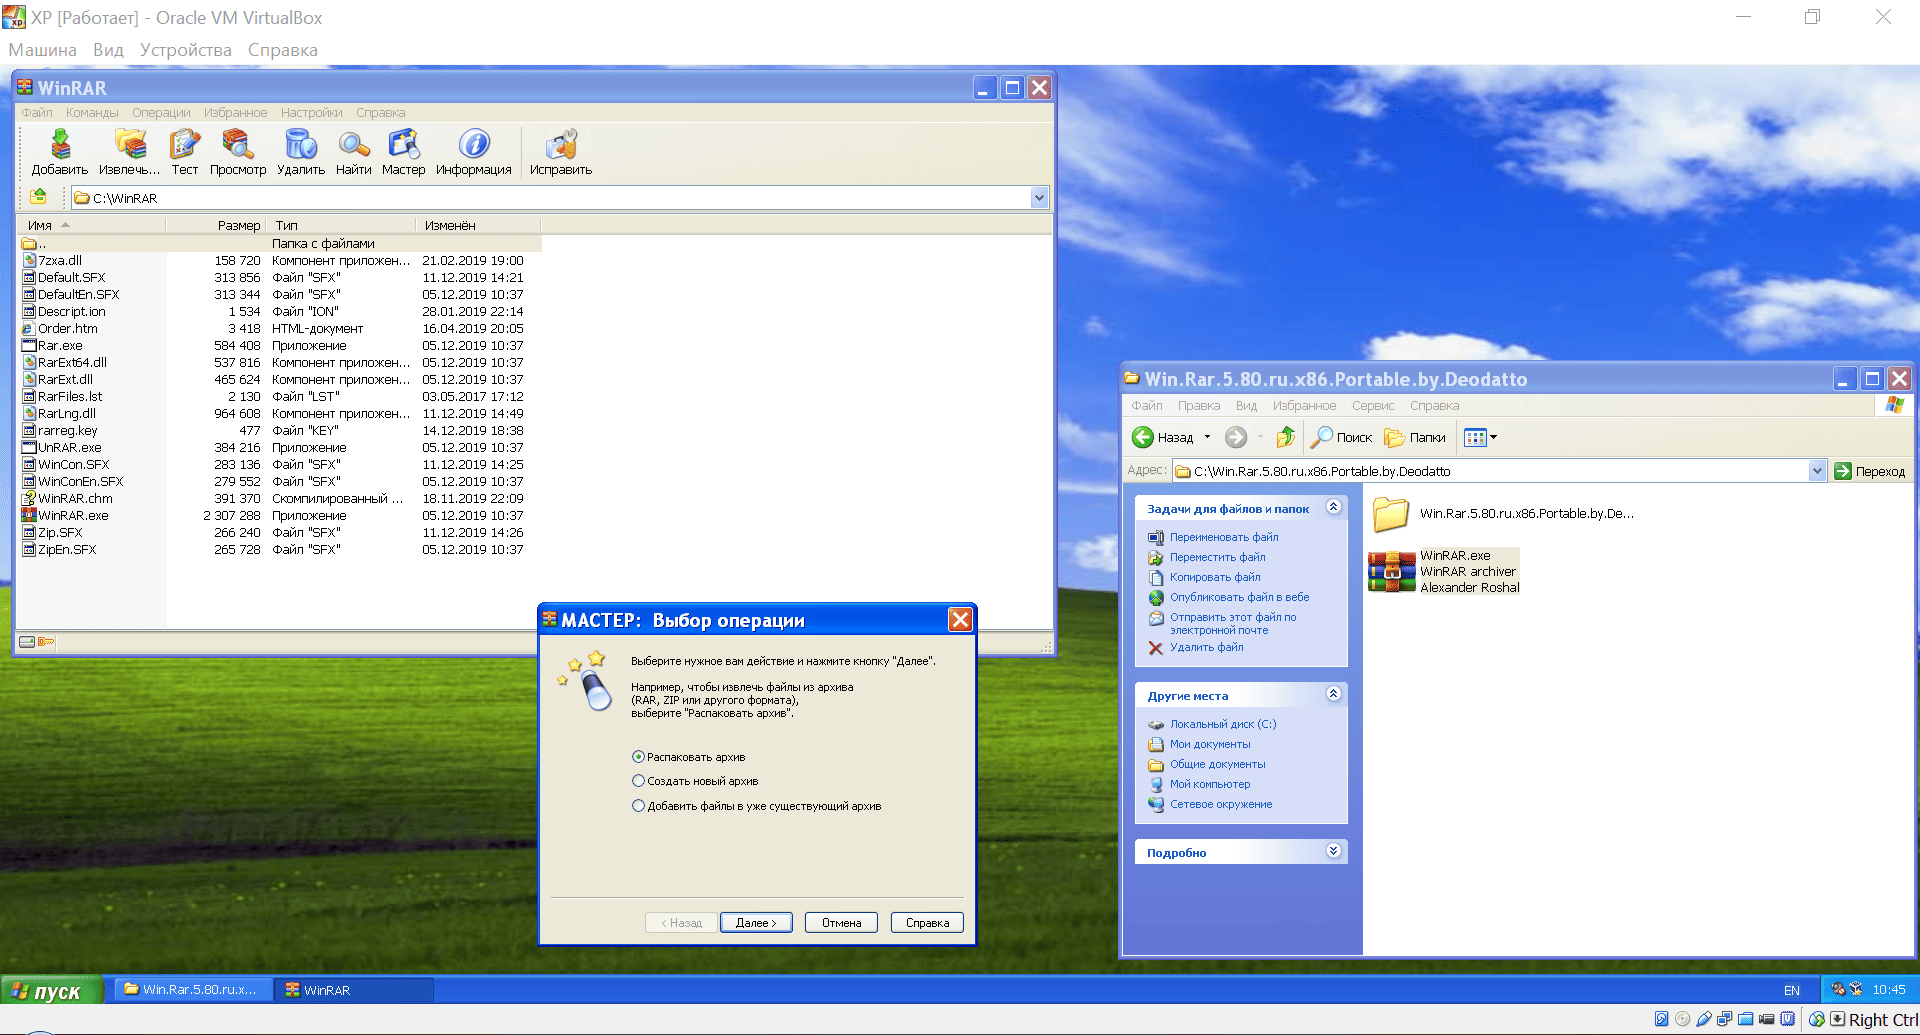
Task: Switch to WinRAR taskbar button
Action: click(355, 990)
